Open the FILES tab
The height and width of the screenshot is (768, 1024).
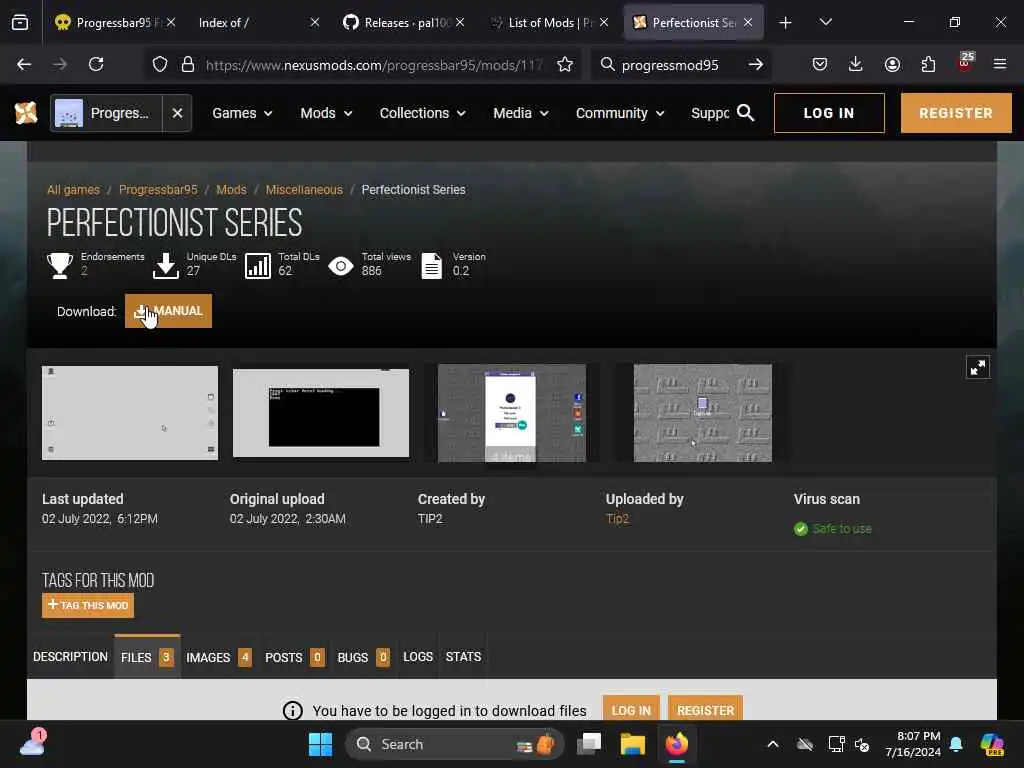click(147, 657)
